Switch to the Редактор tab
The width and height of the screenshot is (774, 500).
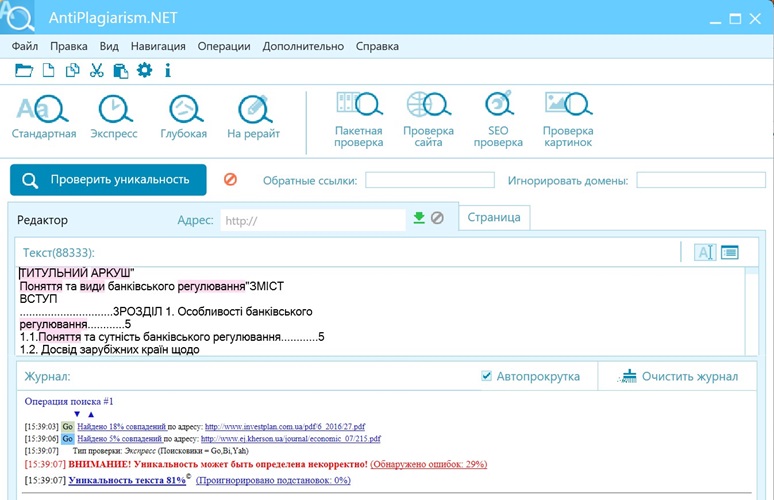tap(42, 220)
